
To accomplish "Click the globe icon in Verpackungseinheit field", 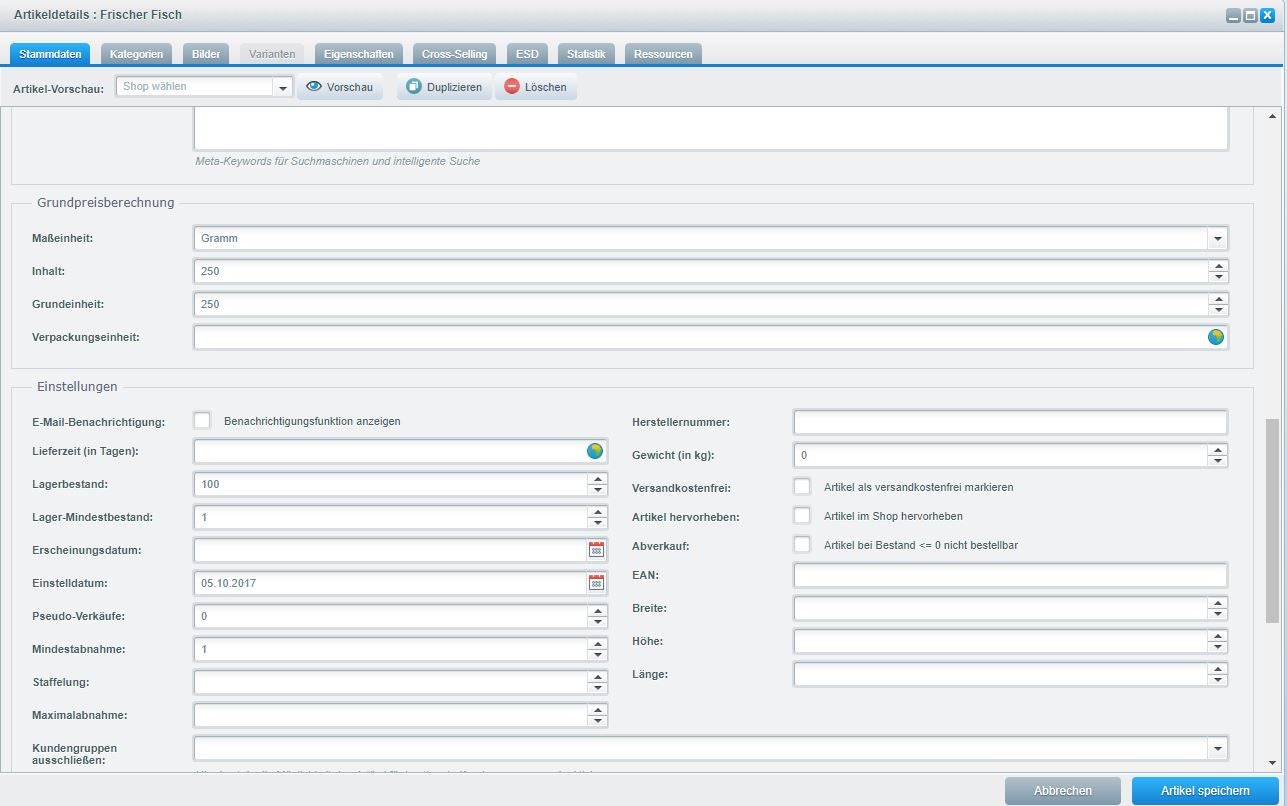I will point(1215,337).
